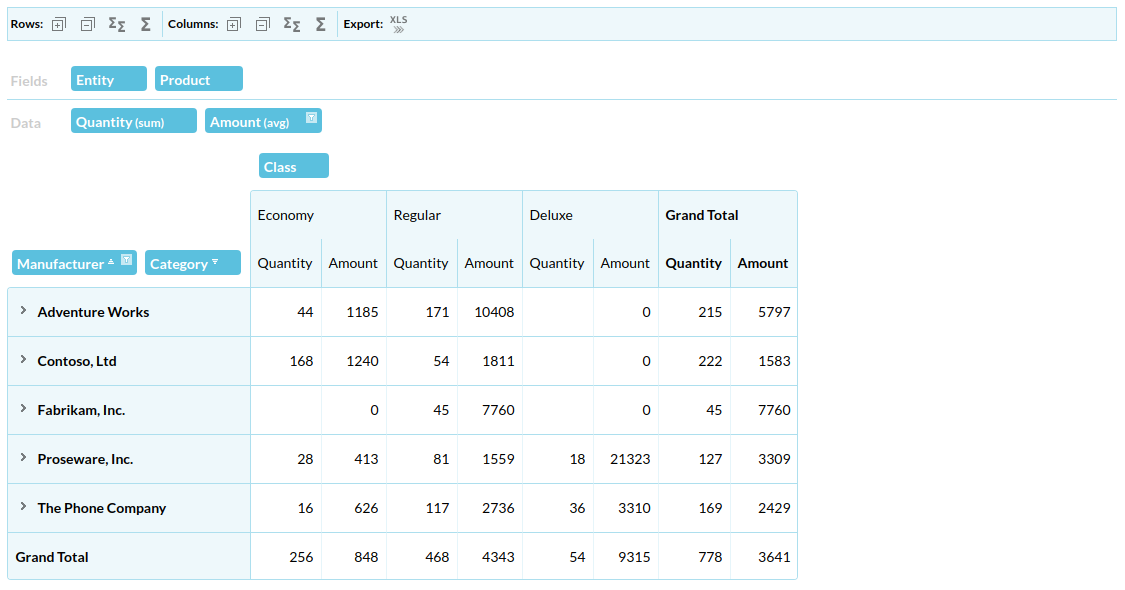The height and width of the screenshot is (590, 1125).
Task: Expand The Phone Company row
Action: 23,507
